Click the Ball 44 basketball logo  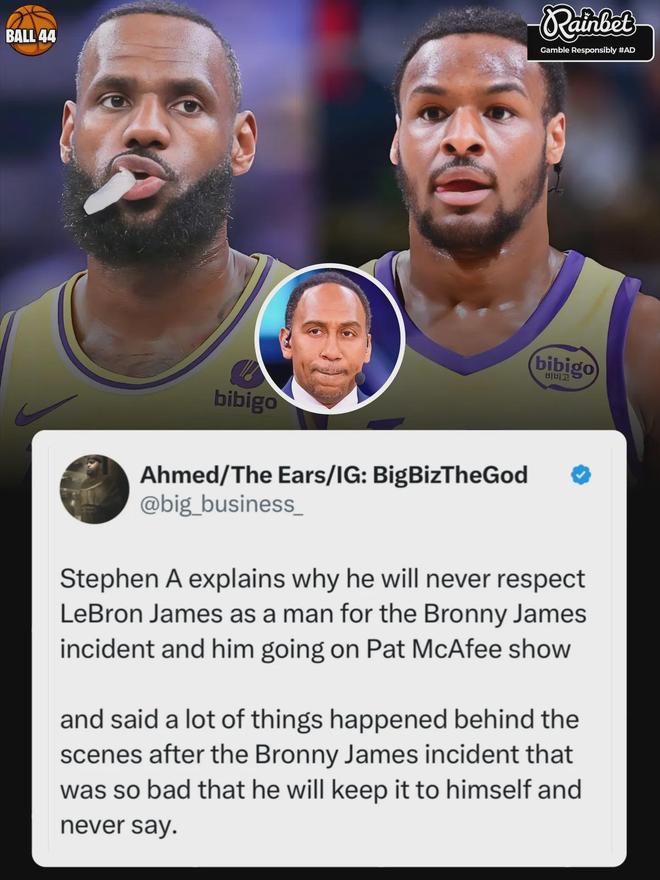tap(31, 30)
